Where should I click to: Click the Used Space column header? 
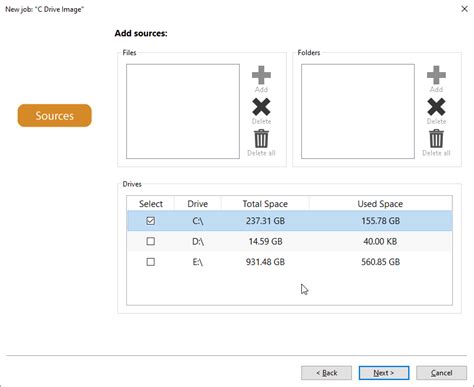[380, 204]
